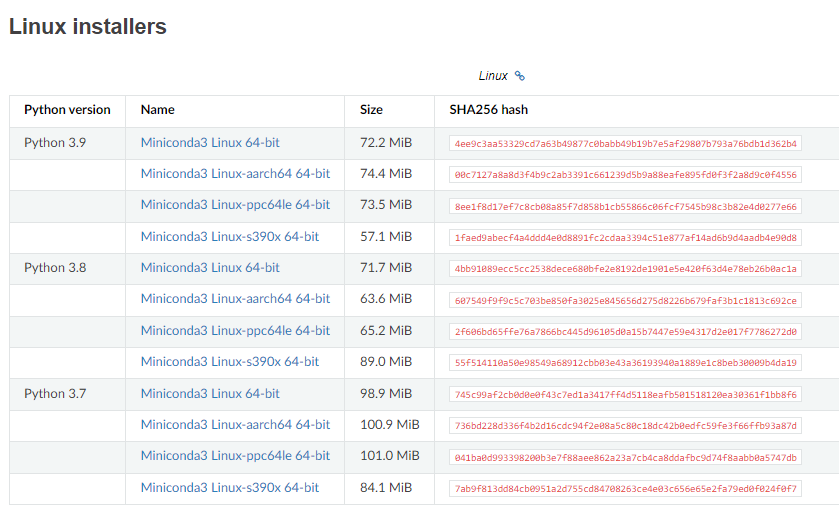Open Miniconda3 Linux-s390x 64-bit, 84.1 MiB row
This screenshot has height=507, width=839.
230,488
